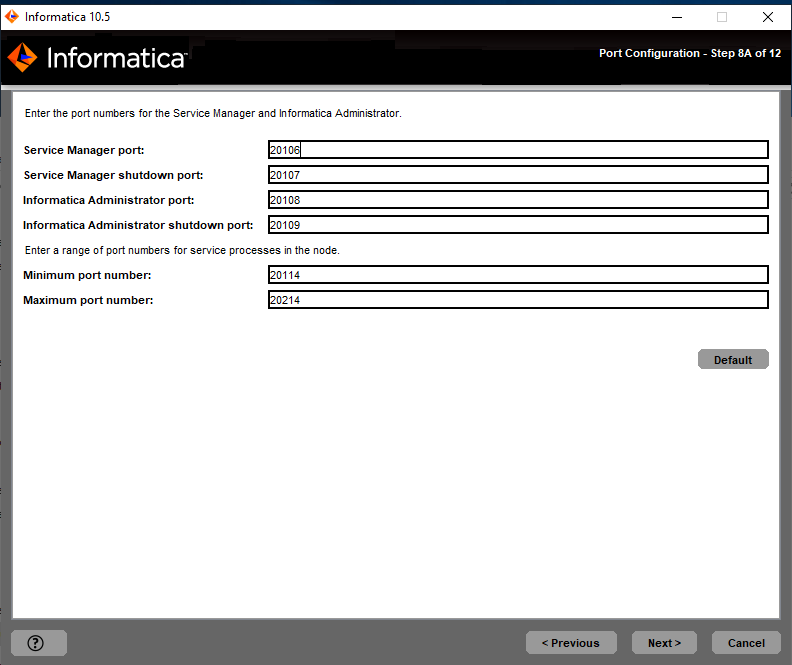Click the 'Minimum port number:' label

coord(87,275)
